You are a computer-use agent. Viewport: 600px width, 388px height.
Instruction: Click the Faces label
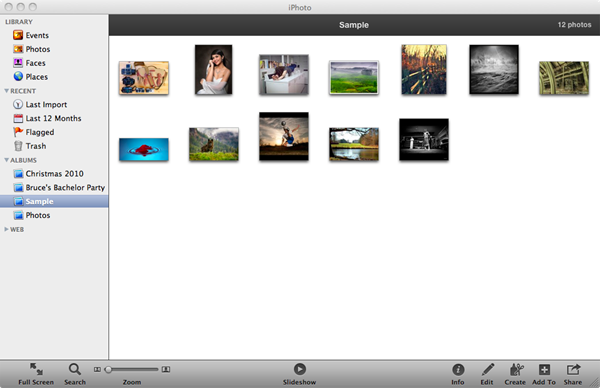[x=36, y=63]
